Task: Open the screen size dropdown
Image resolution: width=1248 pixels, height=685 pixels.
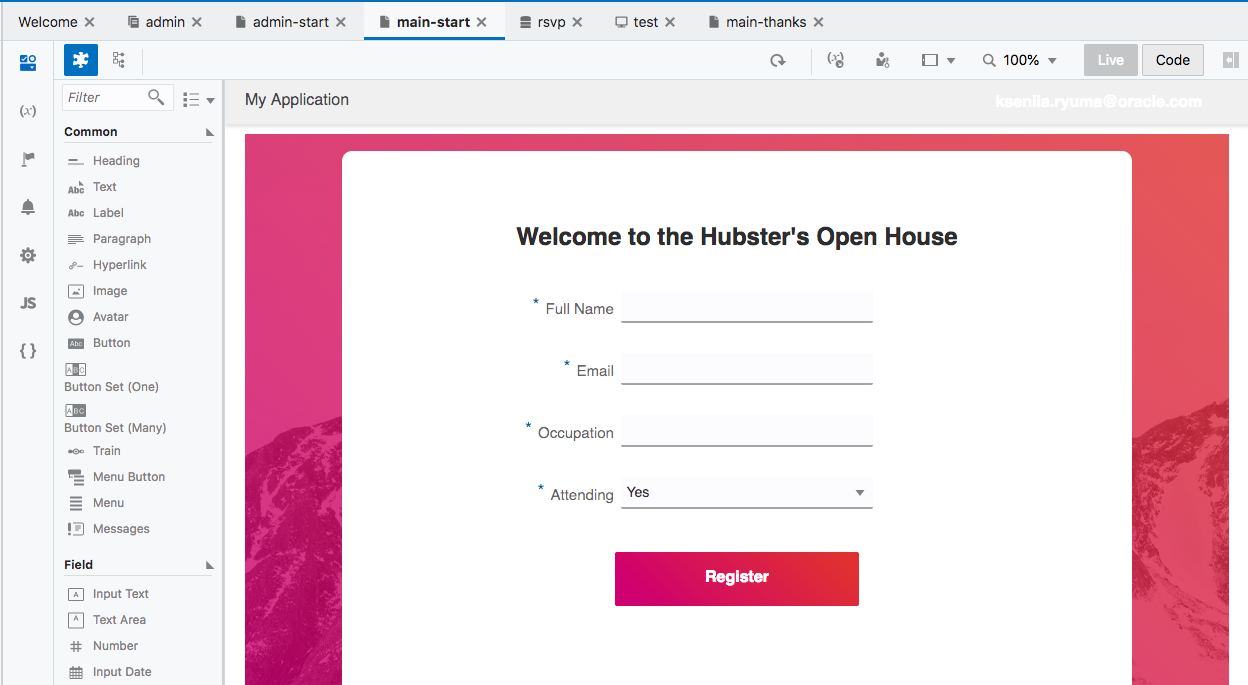Action: (x=938, y=60)
